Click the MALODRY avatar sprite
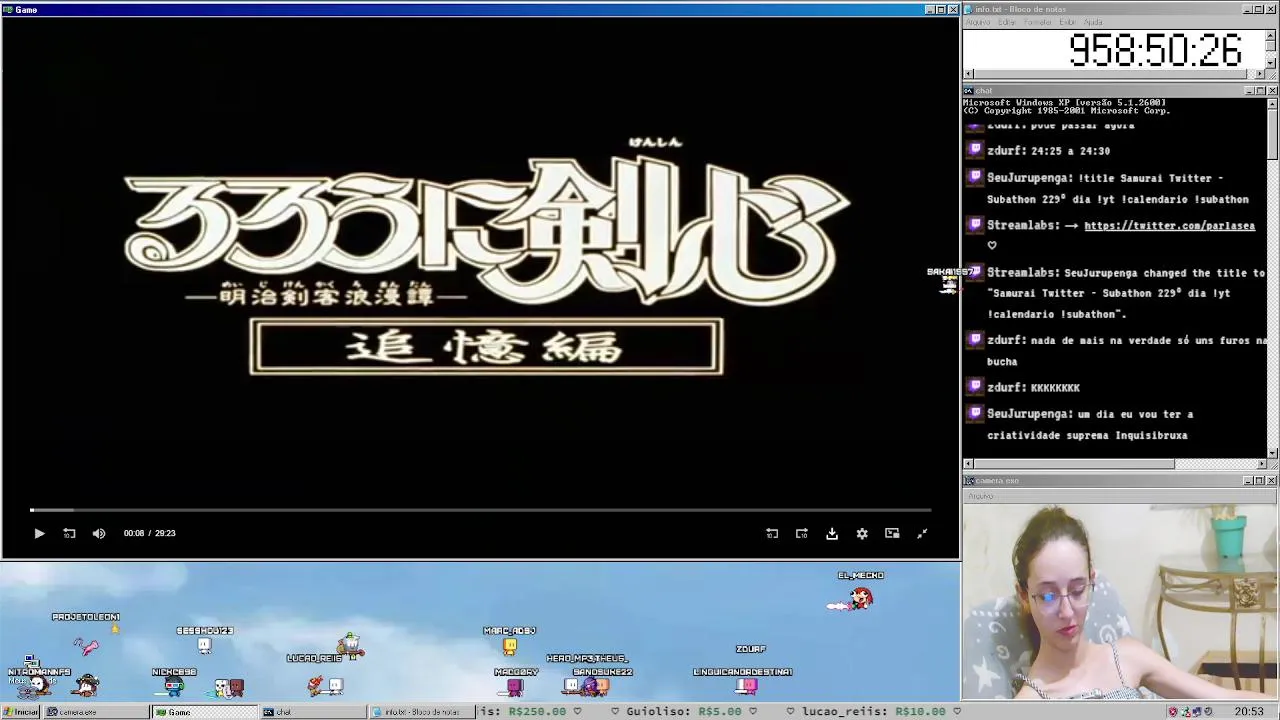1280x720 pixels. tap(516, 687)
